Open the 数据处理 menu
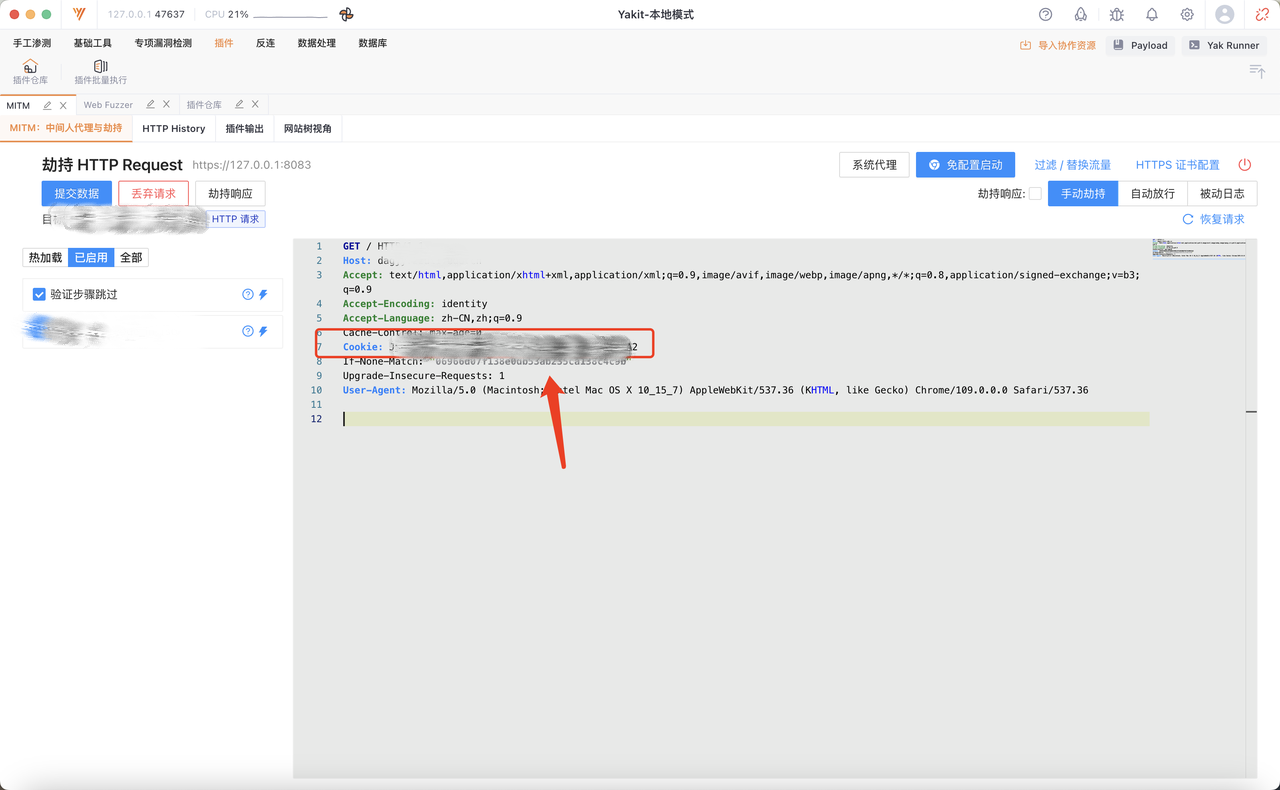Image resolution: width=1280 pixels, height=790 pixels. point(316,44)
